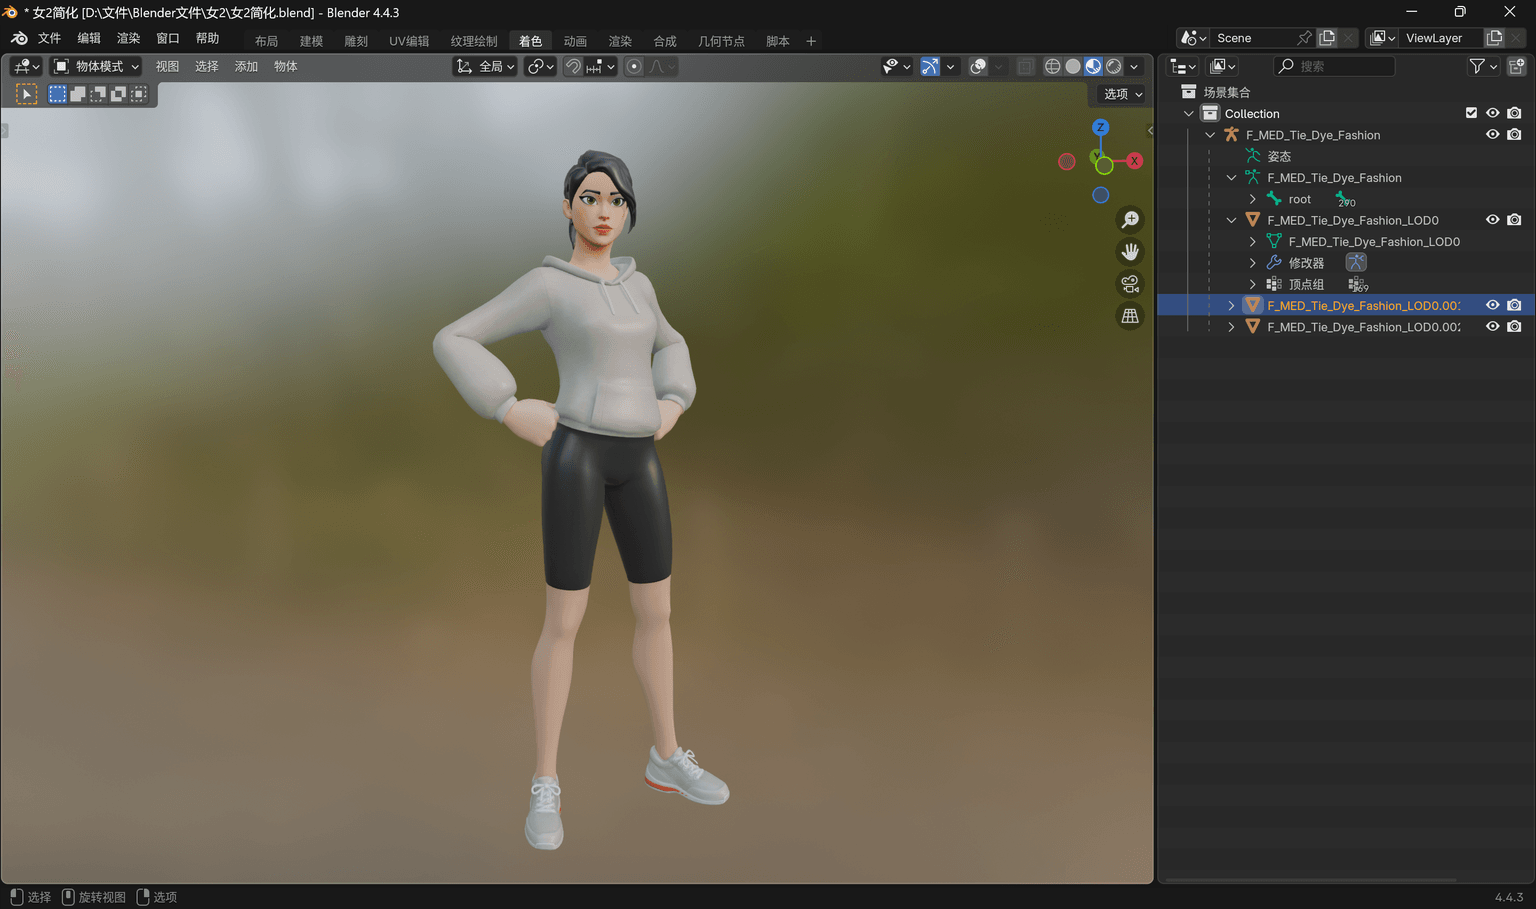Choose wireframe viewport shading icon
This screenshot has width=1536, height=909.
(1053, 66)
